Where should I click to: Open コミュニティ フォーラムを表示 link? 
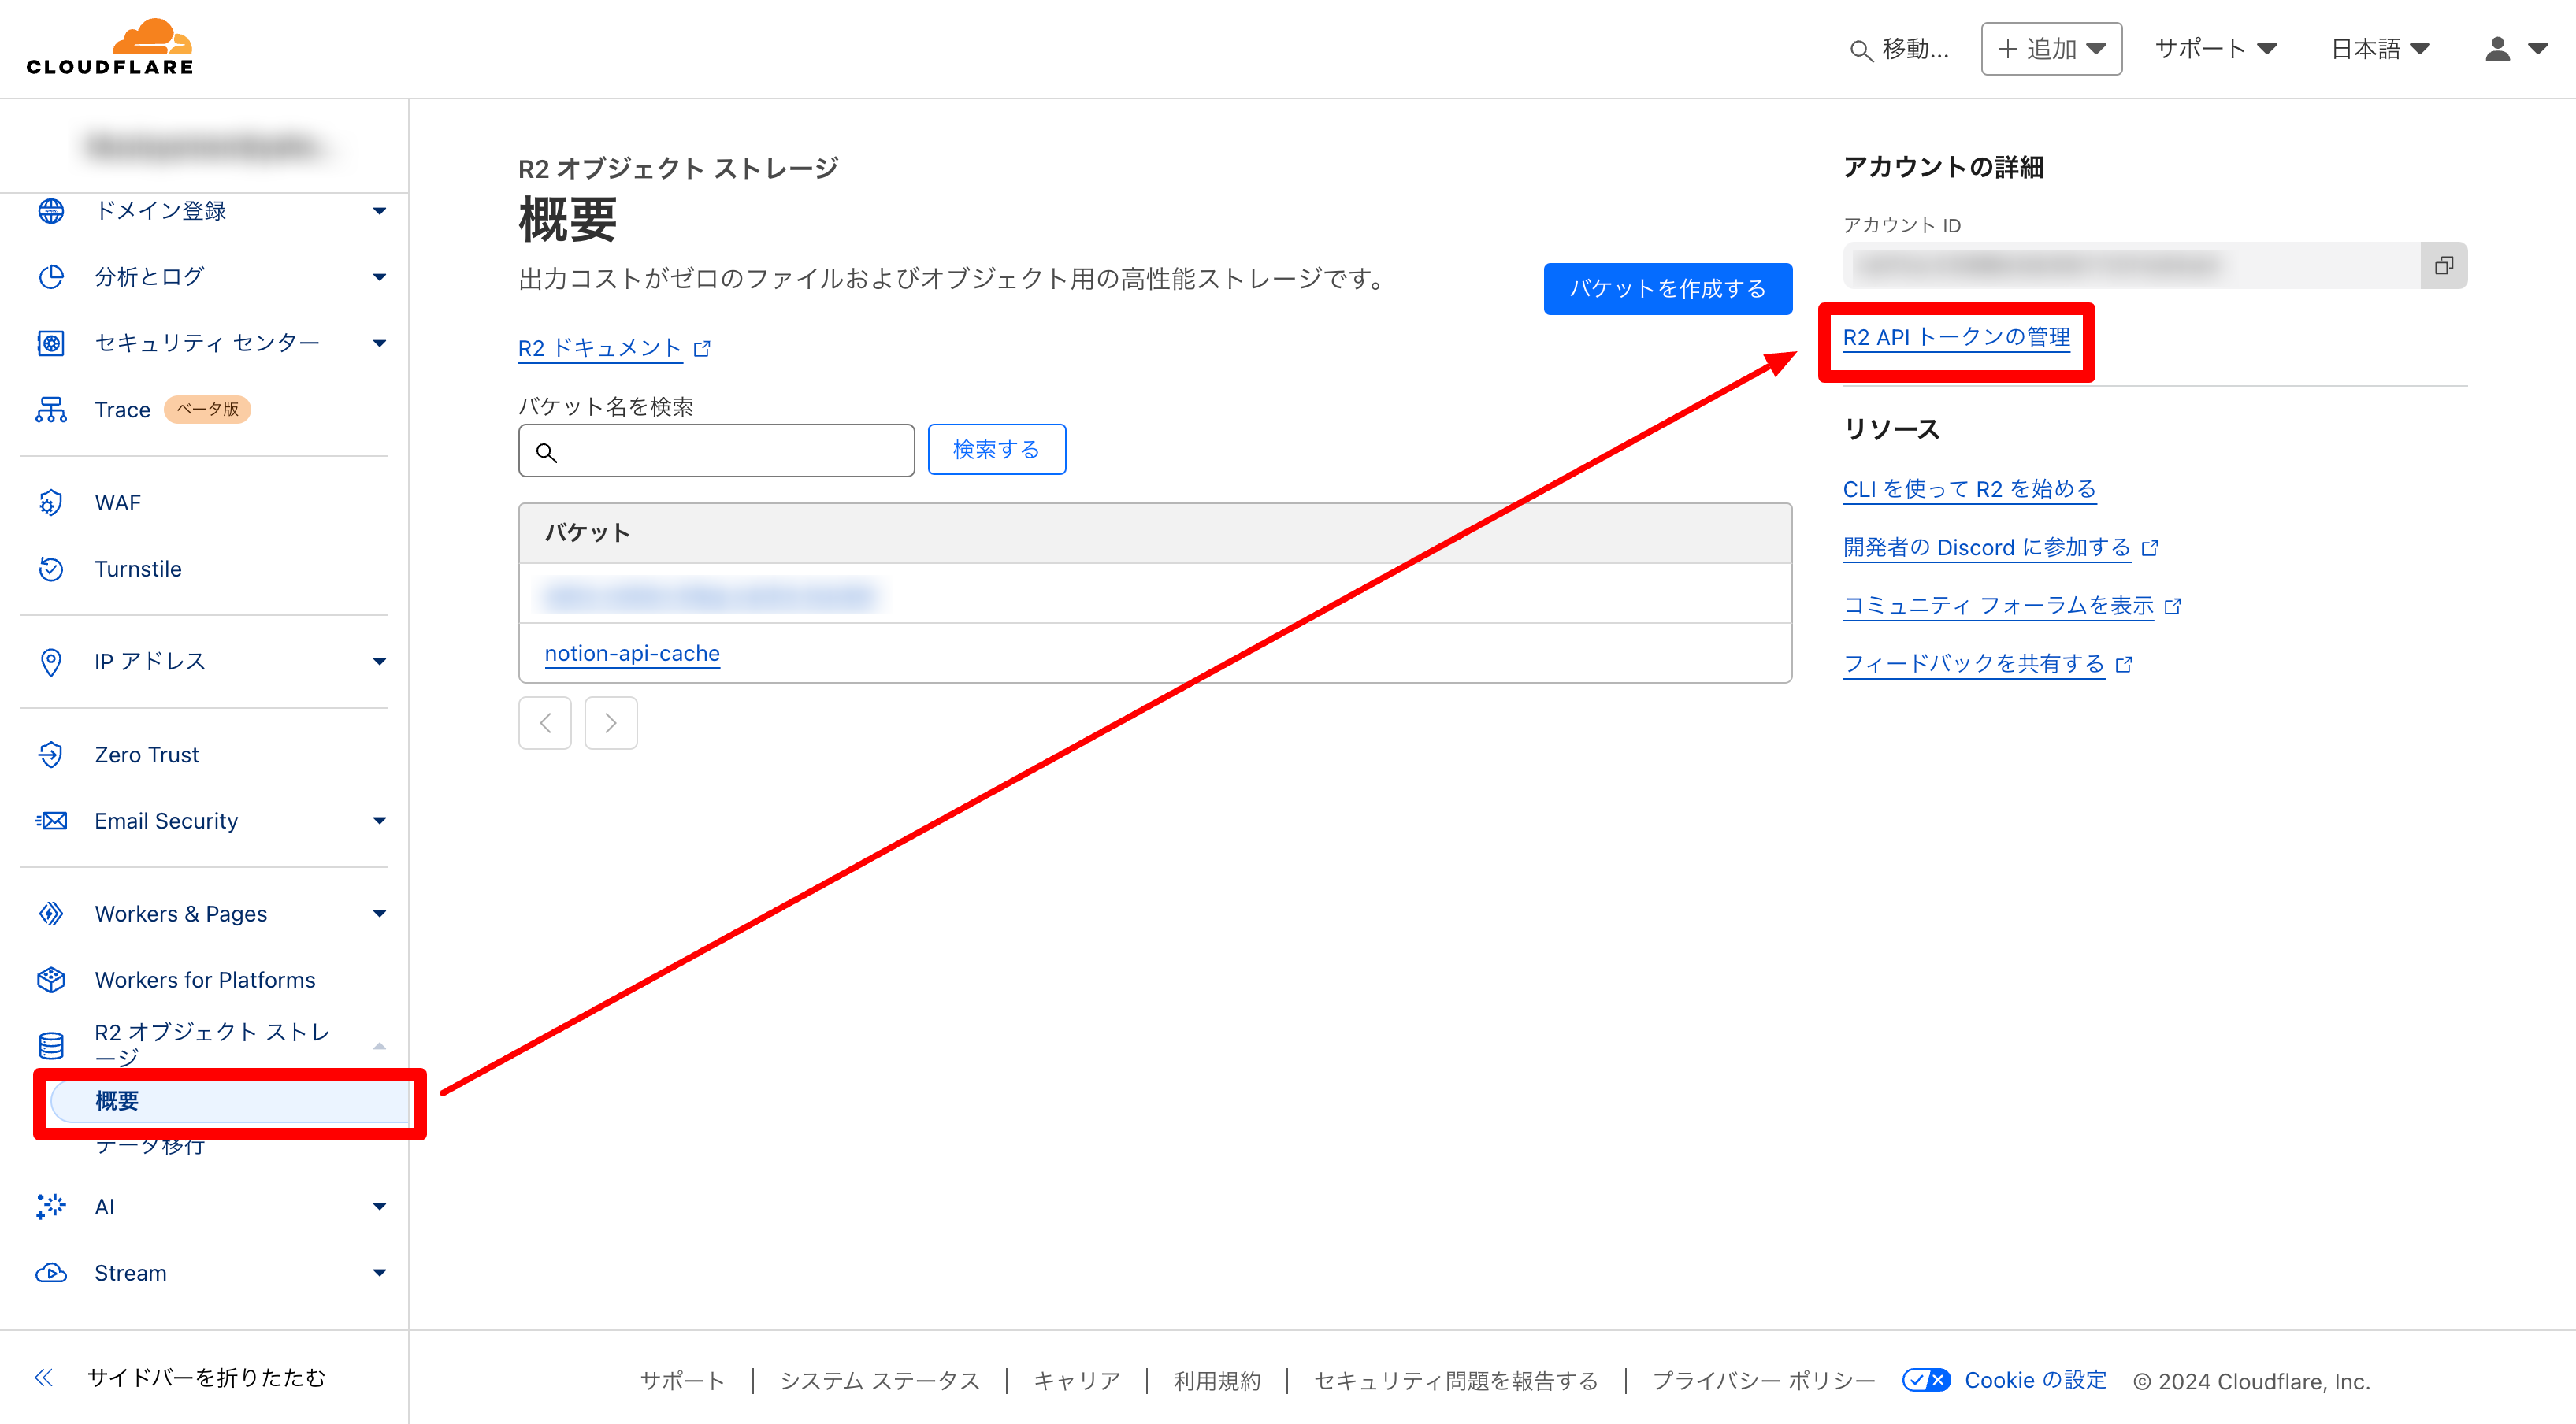tap(1998, 606)
